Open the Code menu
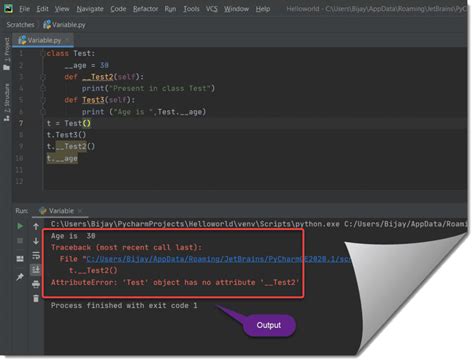 118,9
